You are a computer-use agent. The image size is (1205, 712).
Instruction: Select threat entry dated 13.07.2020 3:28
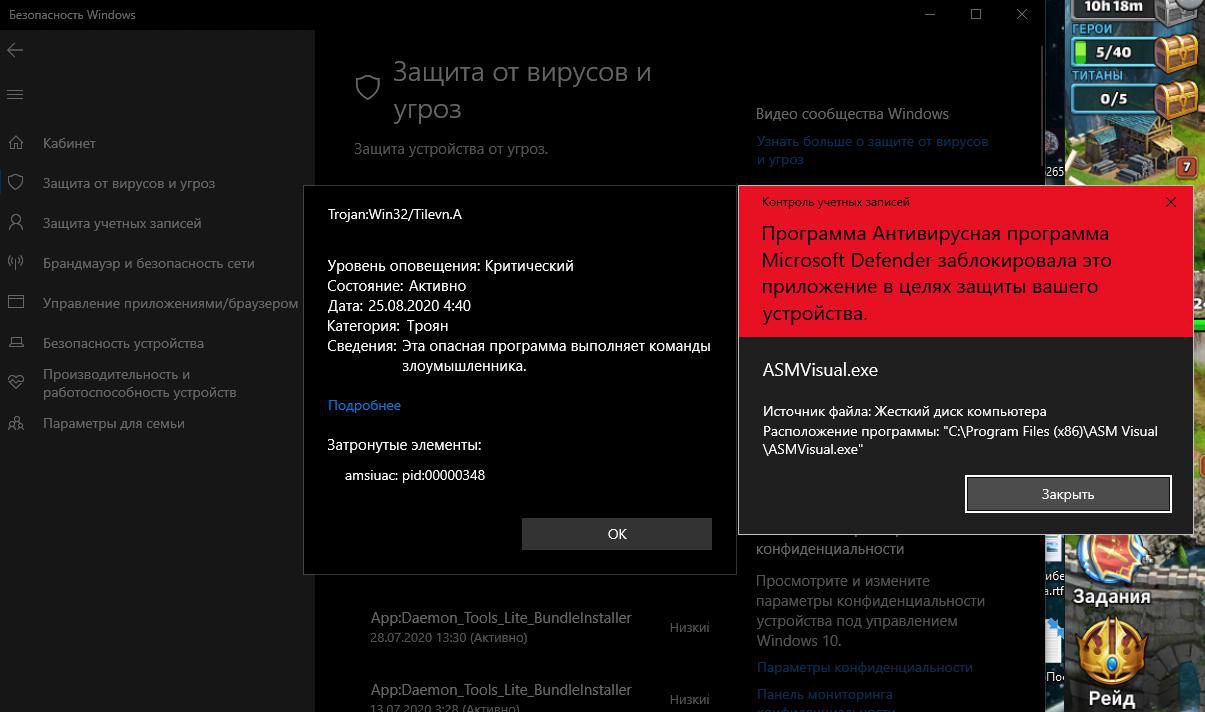(x=540, y=696)
